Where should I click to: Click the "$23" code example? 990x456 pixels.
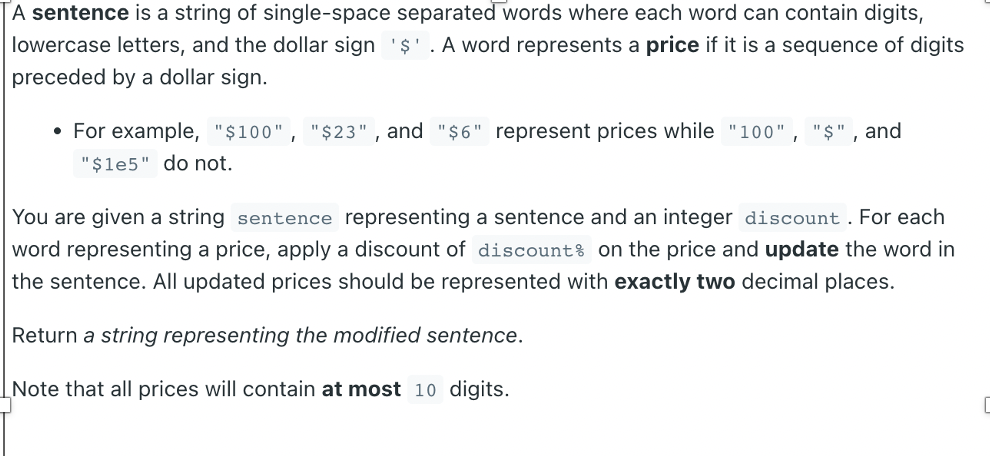tap(339, 131)
